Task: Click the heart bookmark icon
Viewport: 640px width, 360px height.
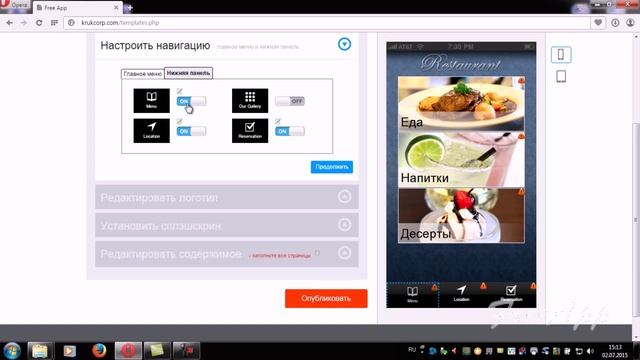Action: click(598, 23)
